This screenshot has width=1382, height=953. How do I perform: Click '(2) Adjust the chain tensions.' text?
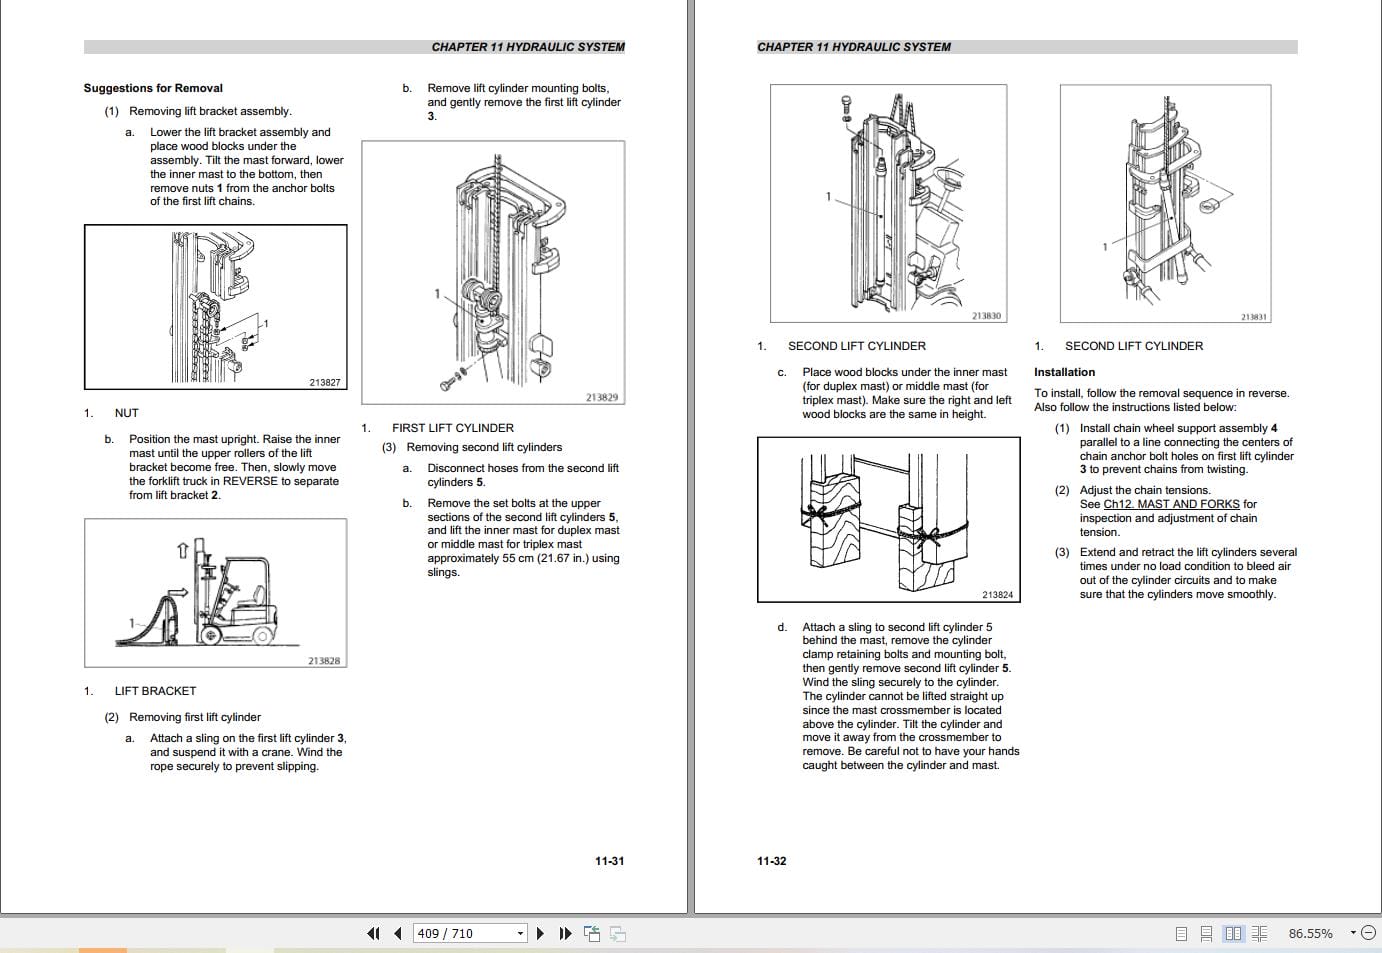pos(1132,490)
